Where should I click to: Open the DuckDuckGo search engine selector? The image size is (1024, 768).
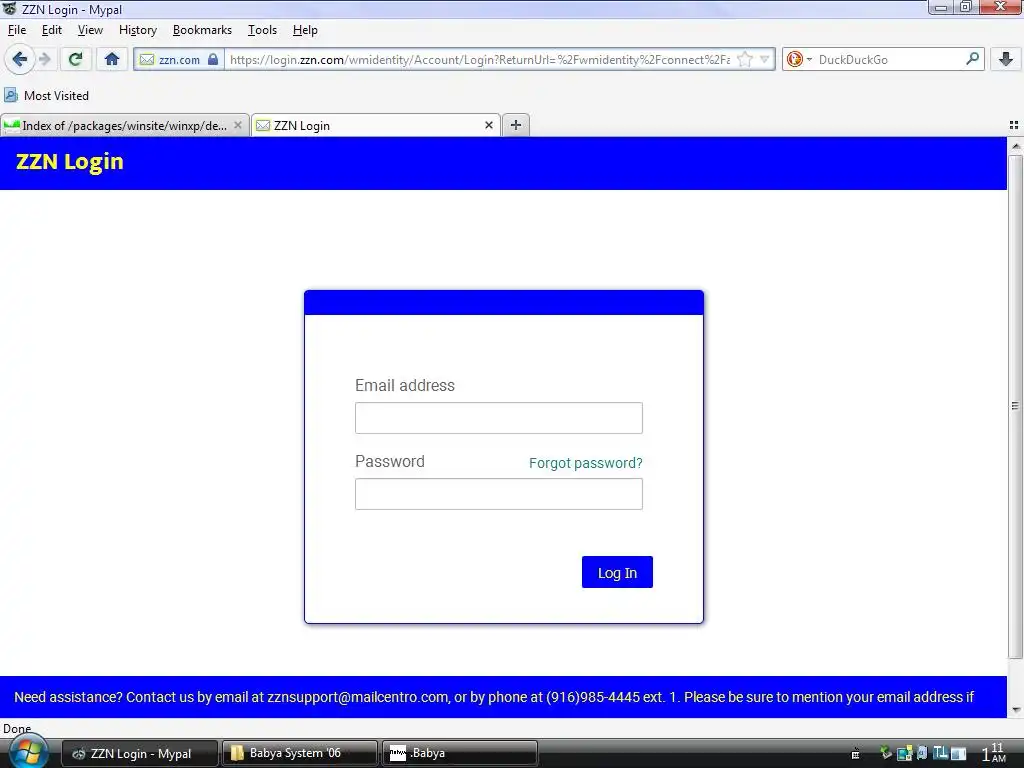click(797, 59)
